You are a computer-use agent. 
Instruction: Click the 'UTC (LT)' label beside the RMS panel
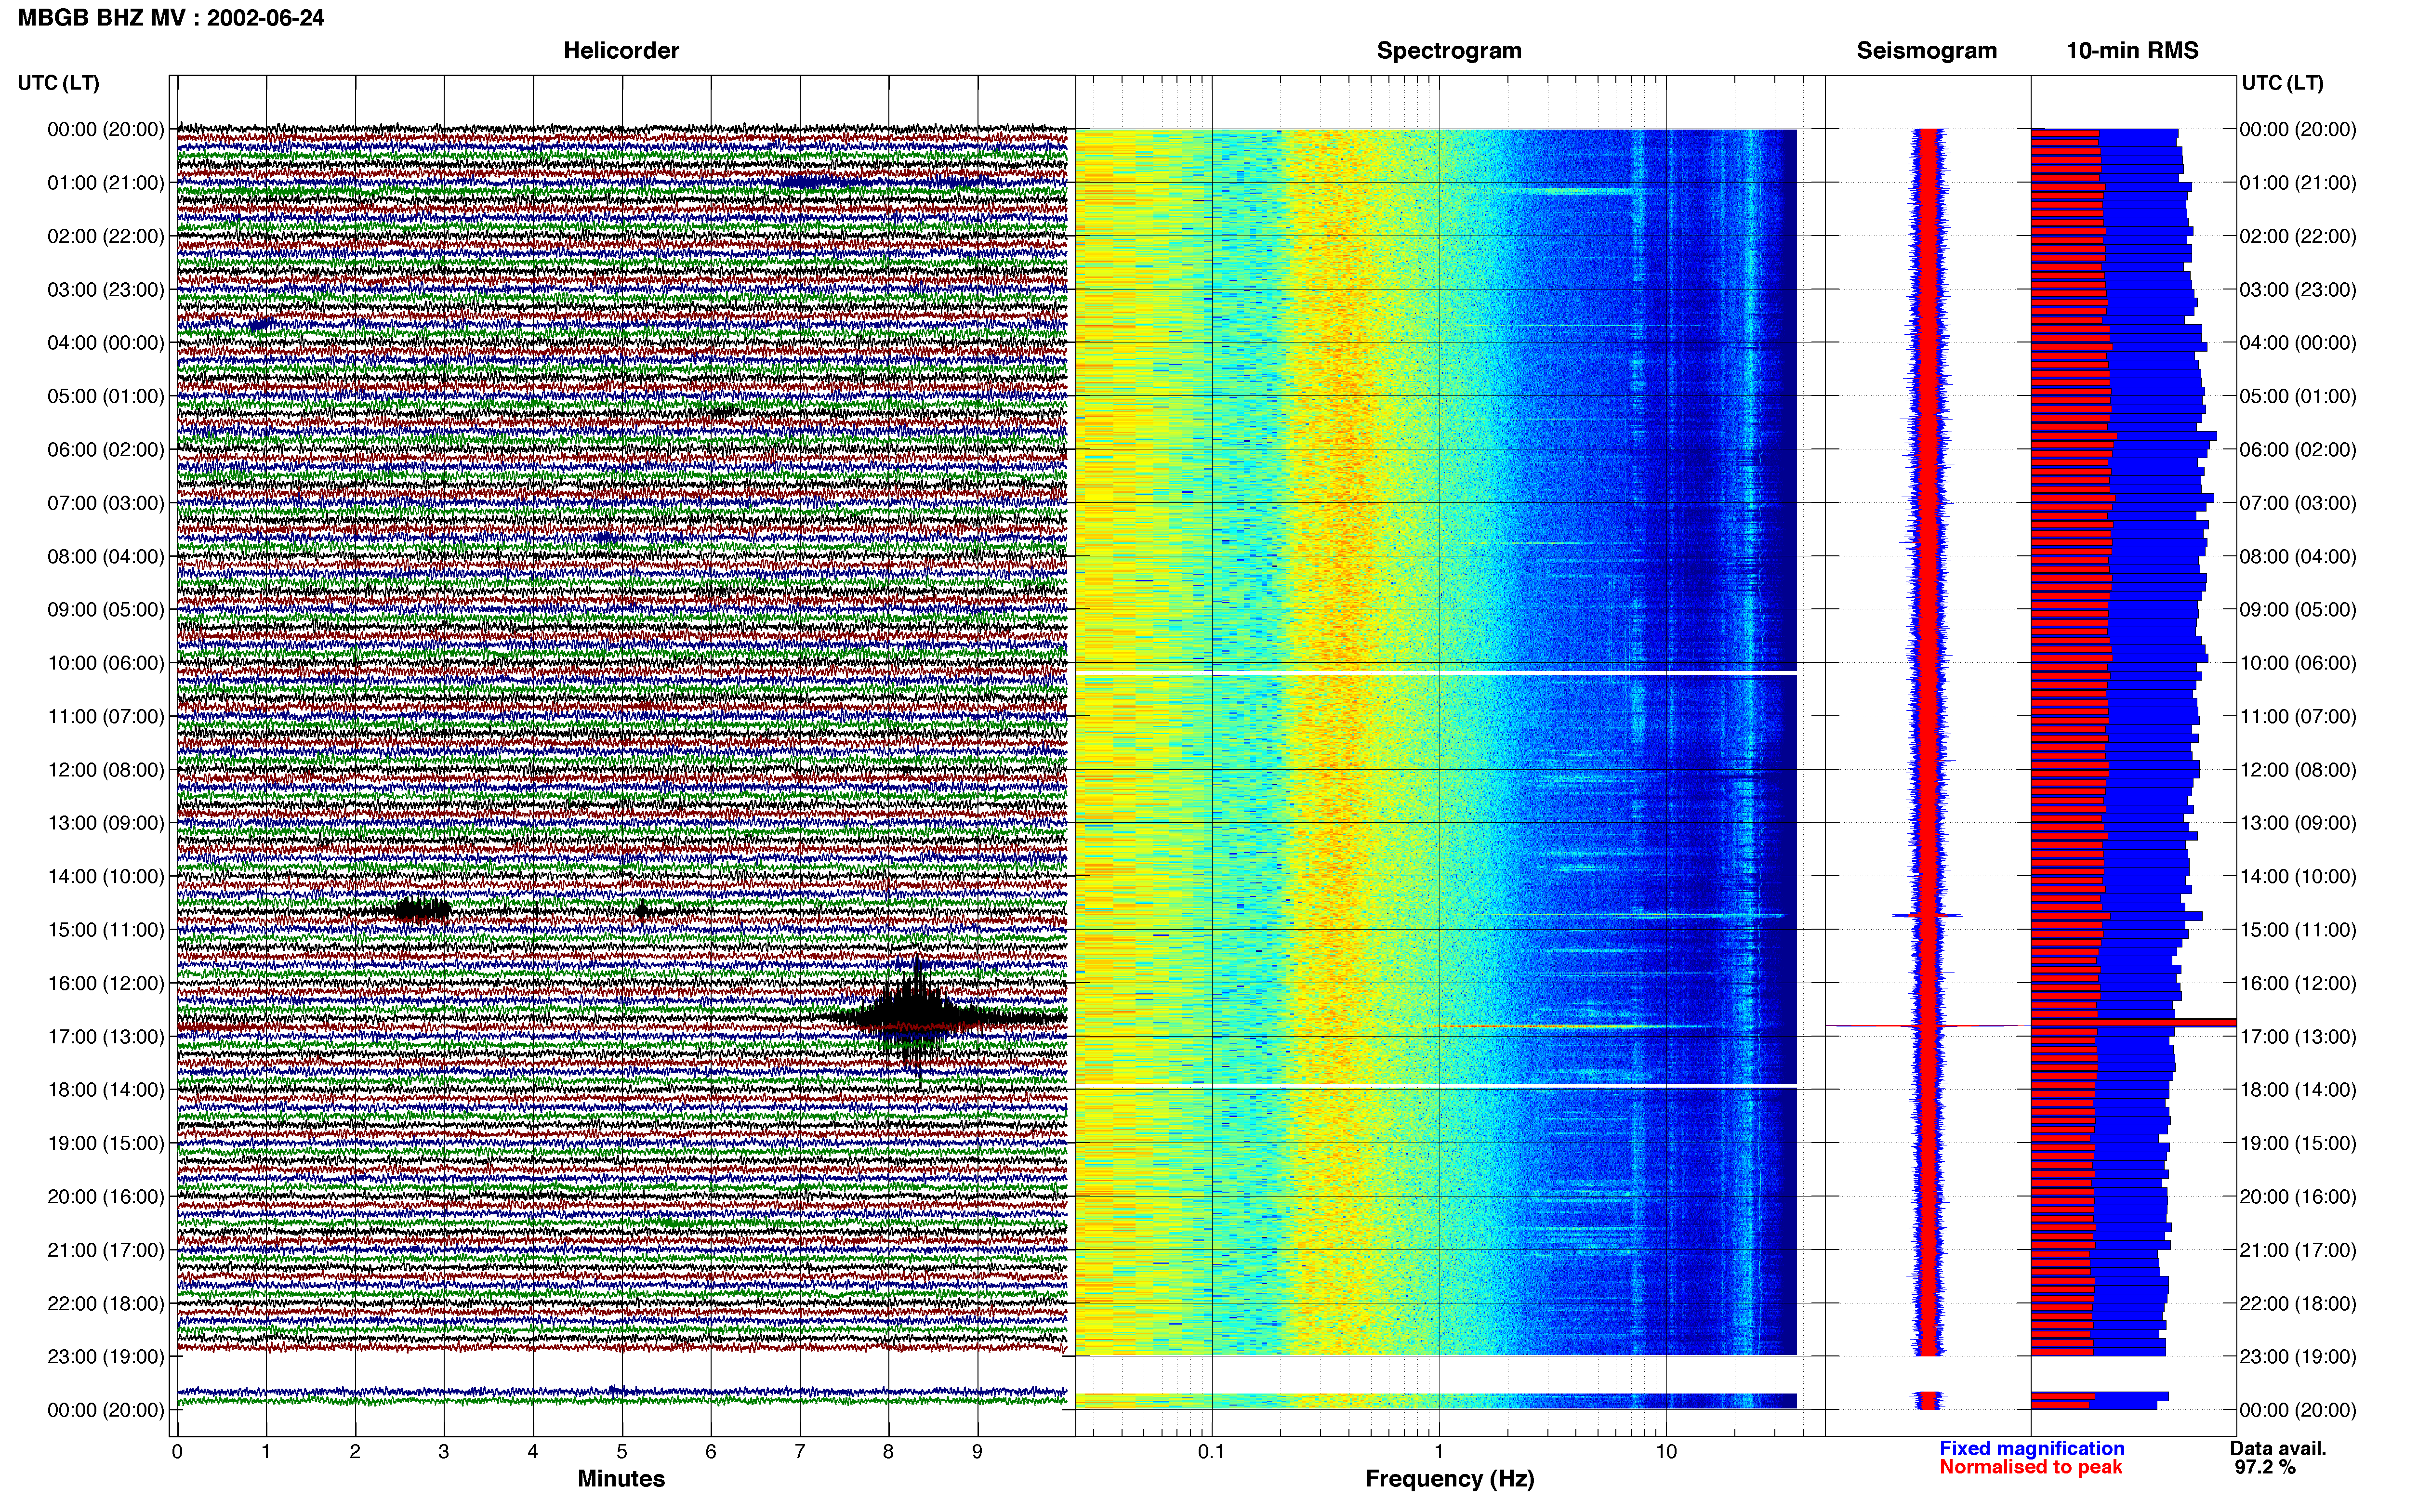[x=2283, y=83]
